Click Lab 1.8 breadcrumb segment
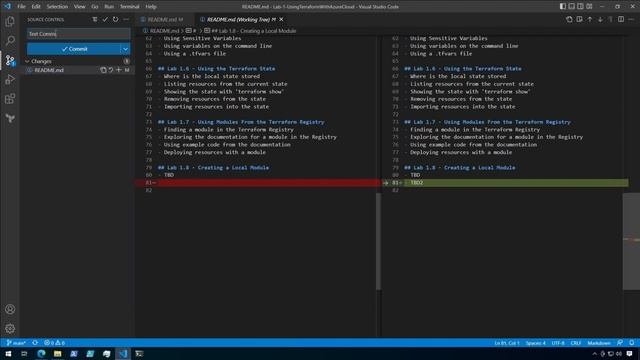The width and height of the screenshot is (640, 360). (250, 31)
